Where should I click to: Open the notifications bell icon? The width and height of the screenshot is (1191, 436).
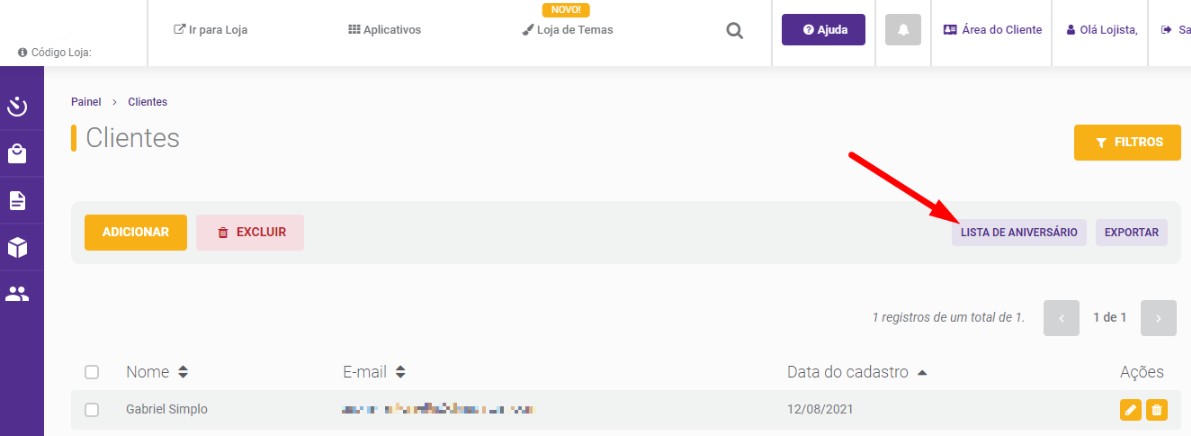(903, 30)
